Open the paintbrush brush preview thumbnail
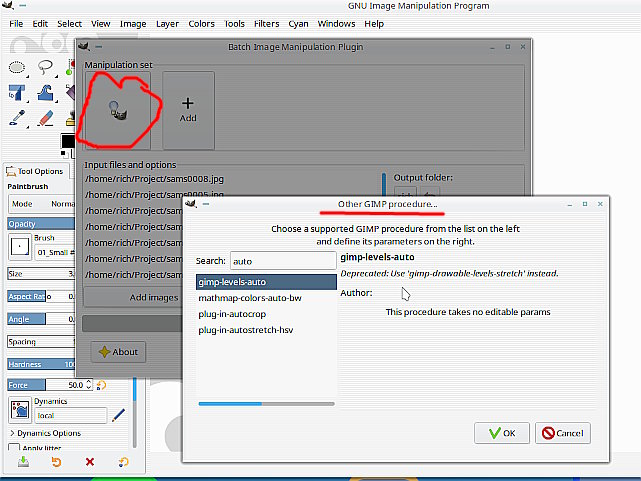This screenshot has width=641, height=481. click(20, 246)
